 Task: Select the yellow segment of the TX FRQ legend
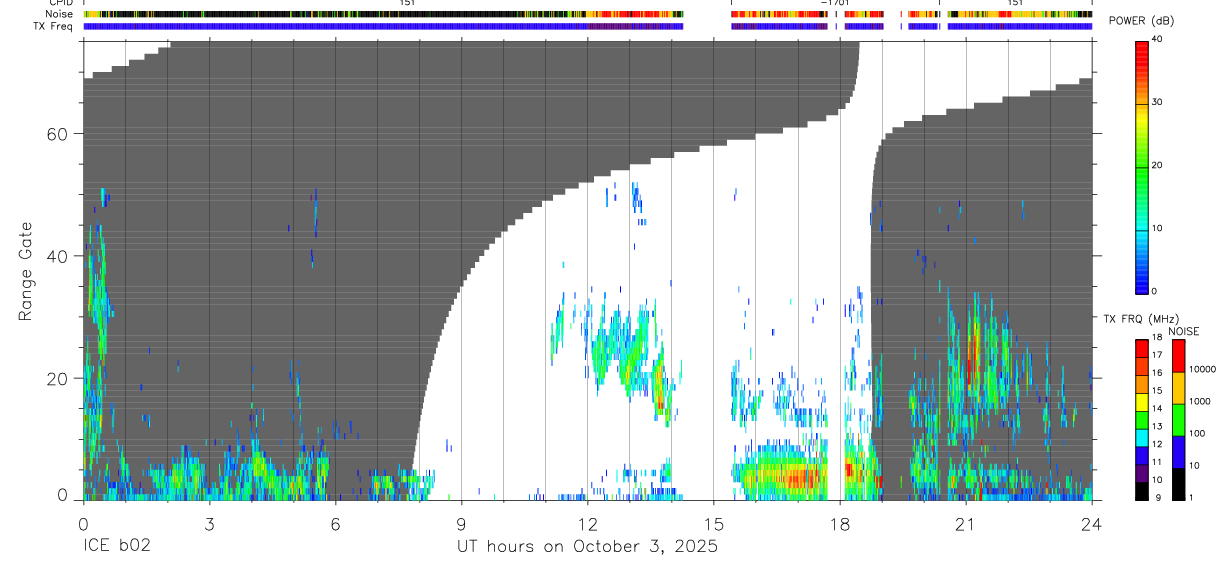coord(1142,402)
